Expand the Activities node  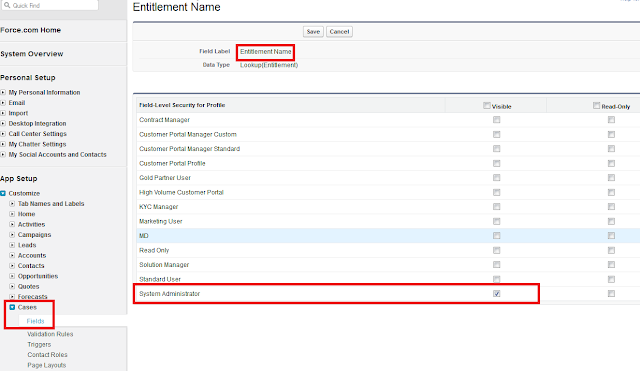[12, 224]
